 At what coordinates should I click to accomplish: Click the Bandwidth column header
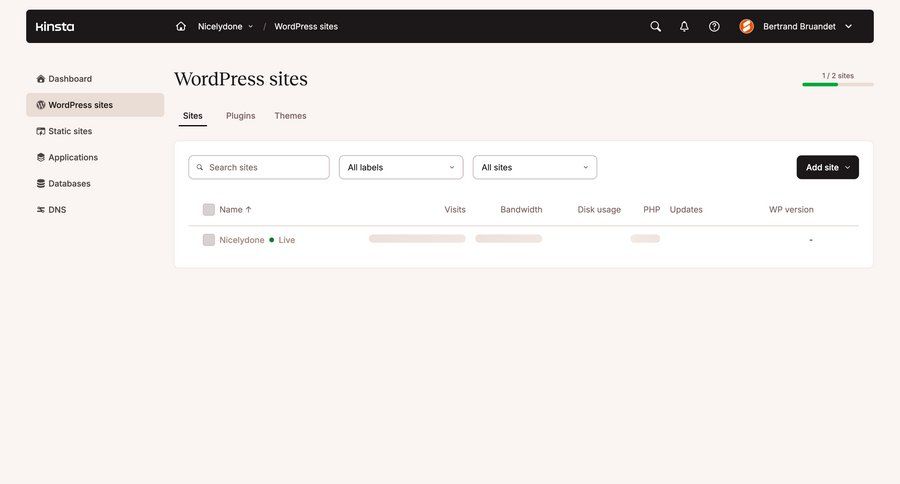[x=521, y=210]
